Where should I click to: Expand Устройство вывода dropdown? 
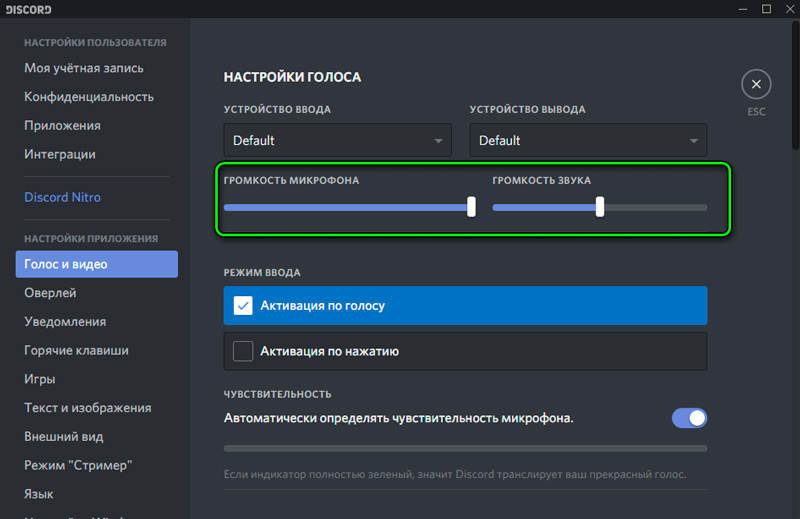pos(588,140)
